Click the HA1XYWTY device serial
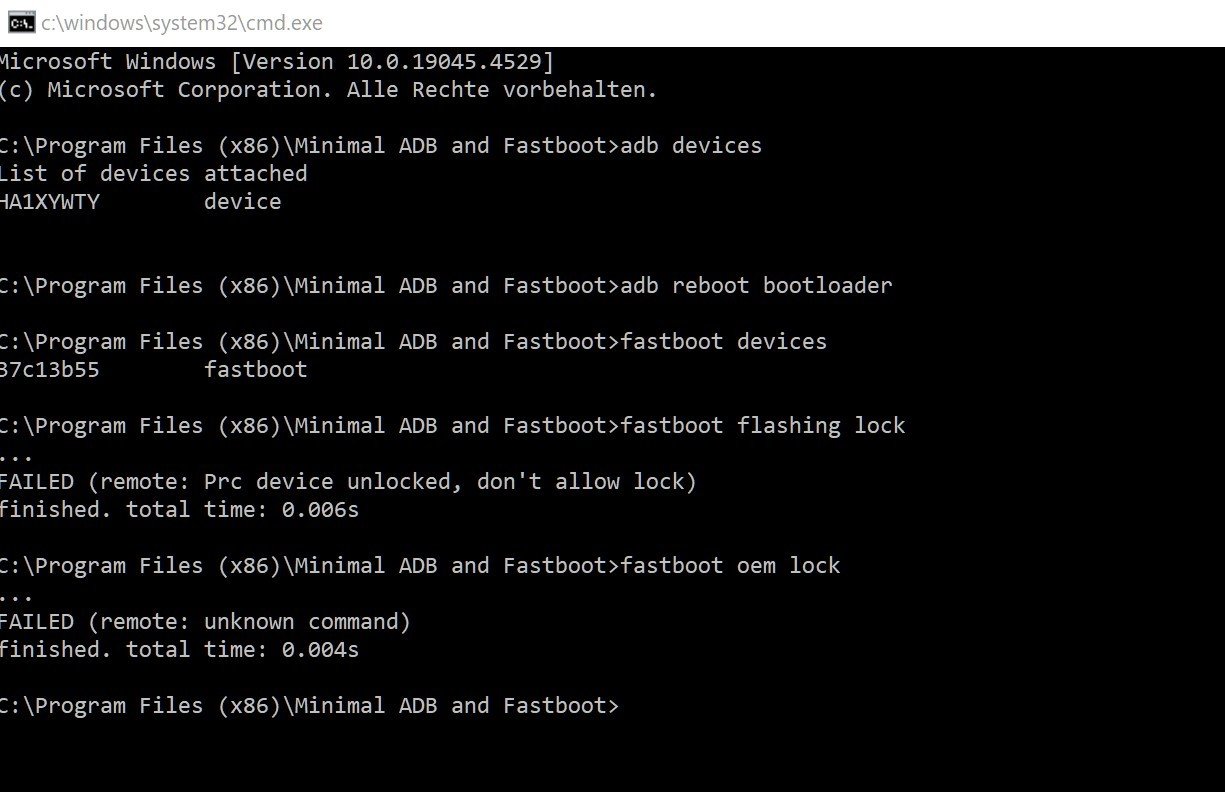The image size is (1225, 792). click(x=50, y=202)
